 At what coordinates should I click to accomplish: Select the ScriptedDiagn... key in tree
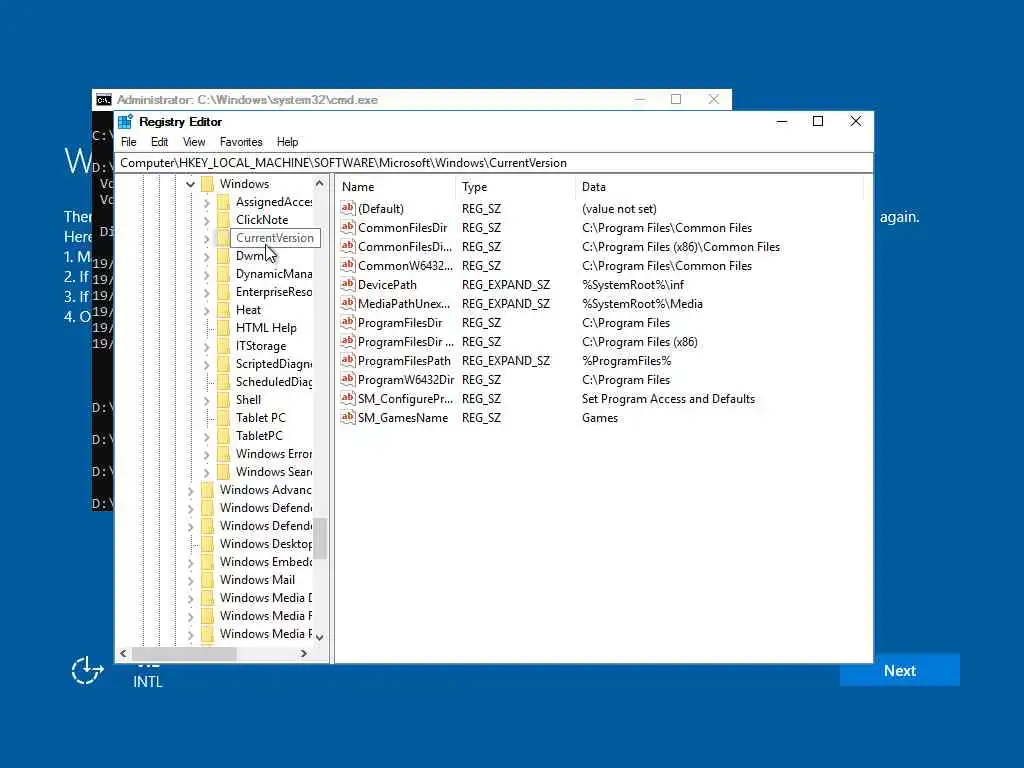274,364
